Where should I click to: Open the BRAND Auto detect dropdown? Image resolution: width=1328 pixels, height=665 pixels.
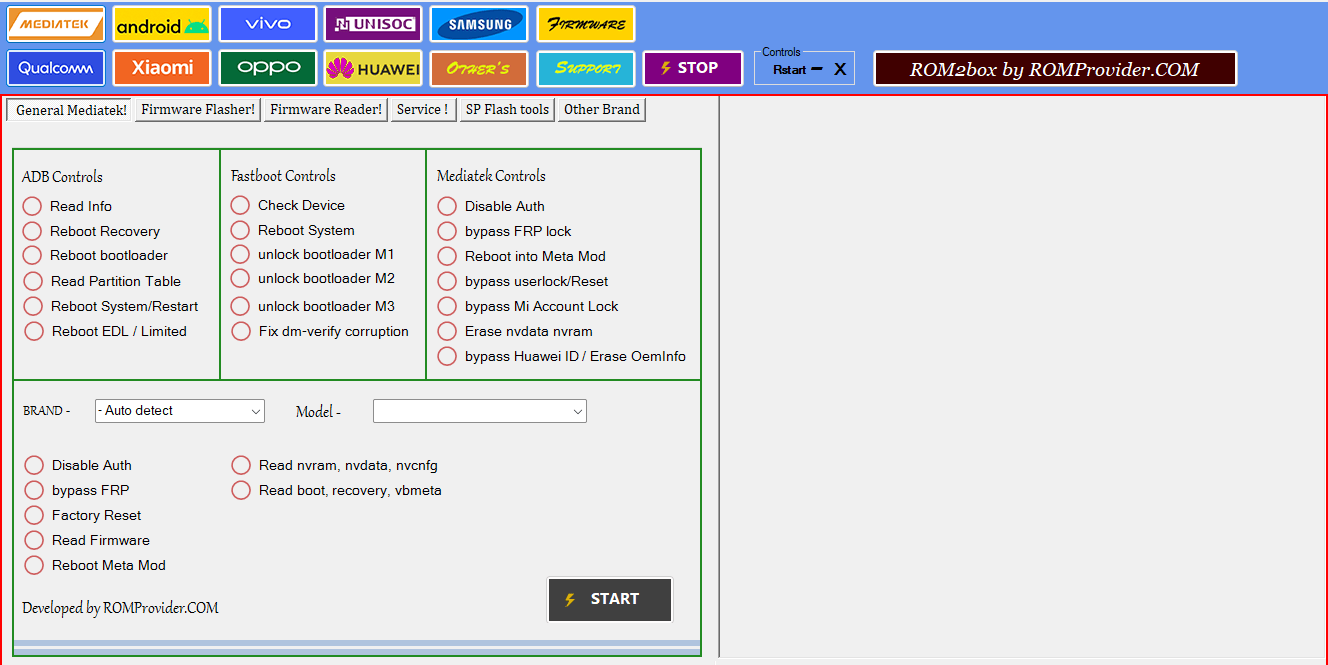(x=179, y=410)
